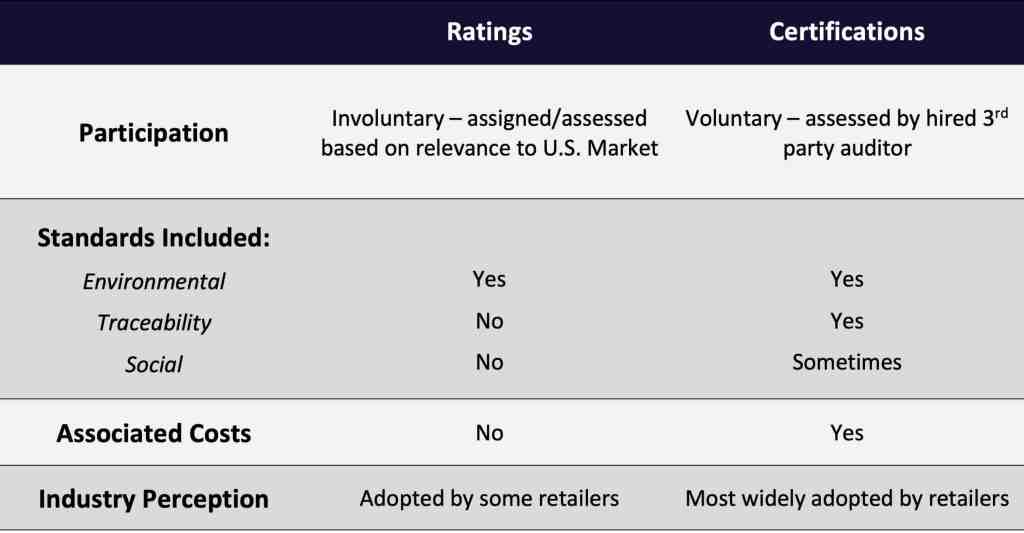The height and width of the screenshot is (533, 1024).
Task: Click No under Ratings for Social
Action: 489,362
